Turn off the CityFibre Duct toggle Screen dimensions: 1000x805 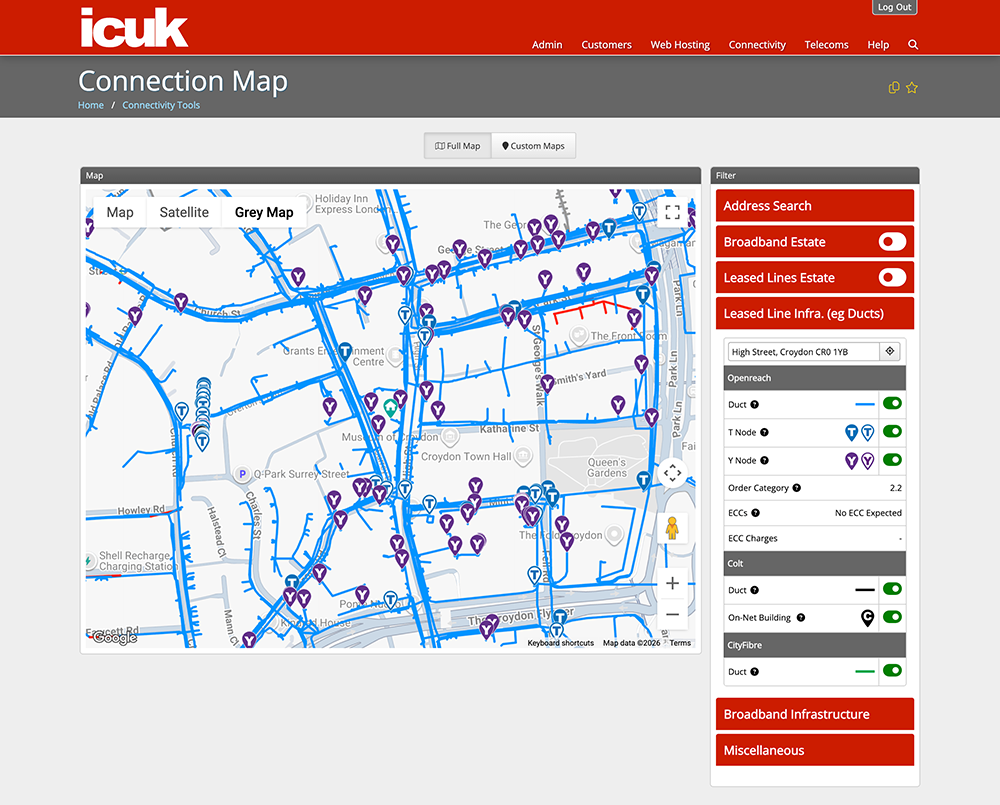tap(892, 671)
